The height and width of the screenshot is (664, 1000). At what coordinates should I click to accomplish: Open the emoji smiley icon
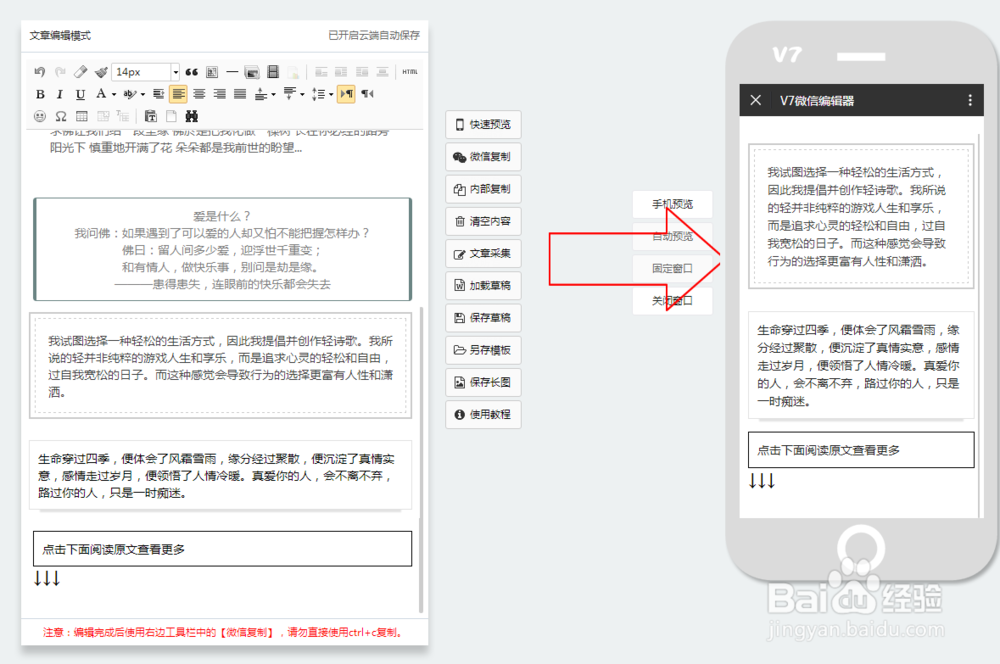tap(41, 116)
